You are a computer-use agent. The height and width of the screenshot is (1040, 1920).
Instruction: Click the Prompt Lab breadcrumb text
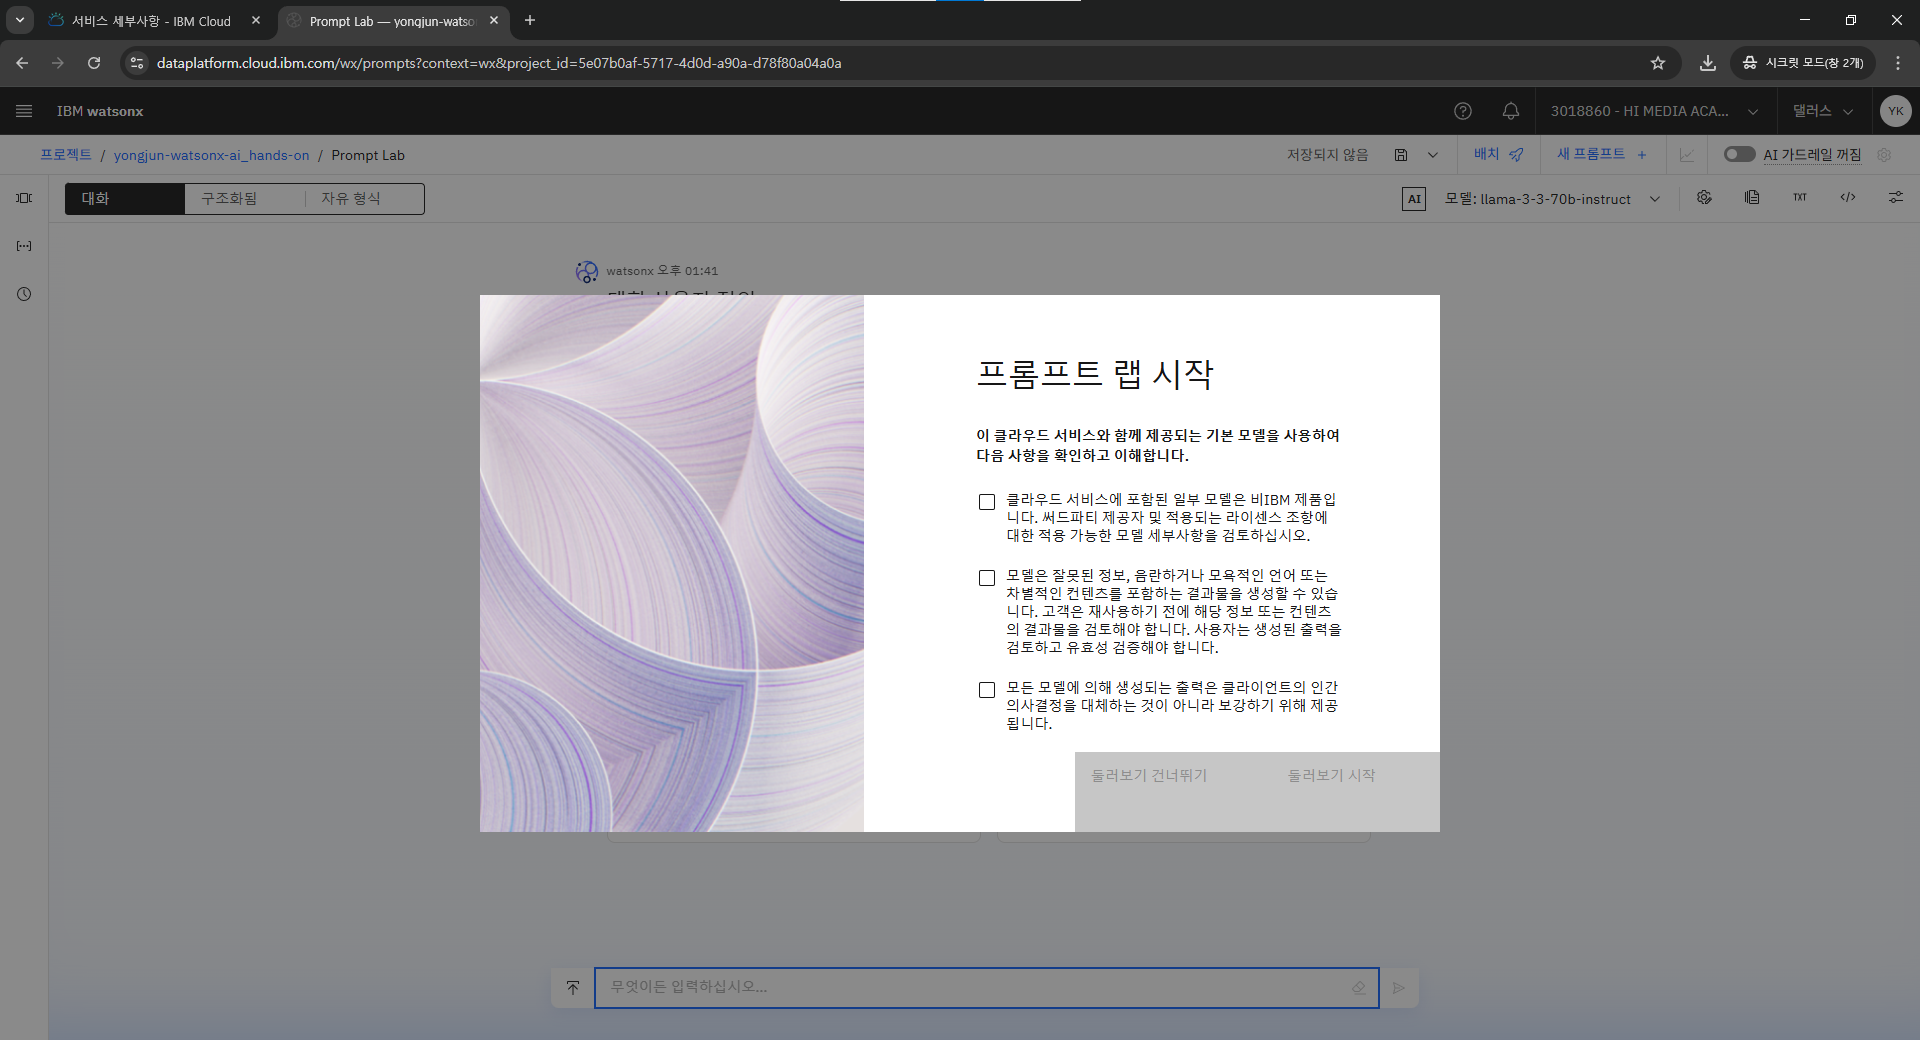(x=368, y=155)
